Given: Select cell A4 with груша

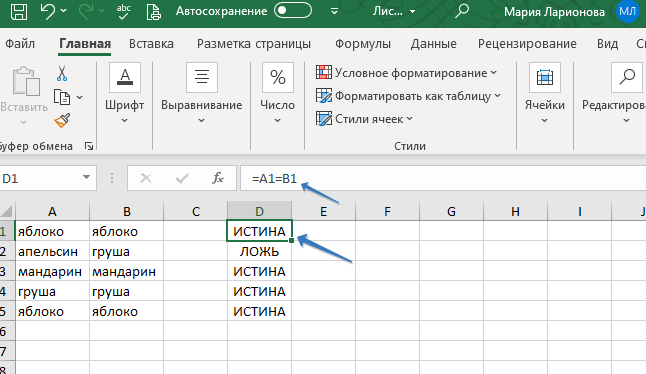Looking at the screenshot, I should click(x=52, y=291).
